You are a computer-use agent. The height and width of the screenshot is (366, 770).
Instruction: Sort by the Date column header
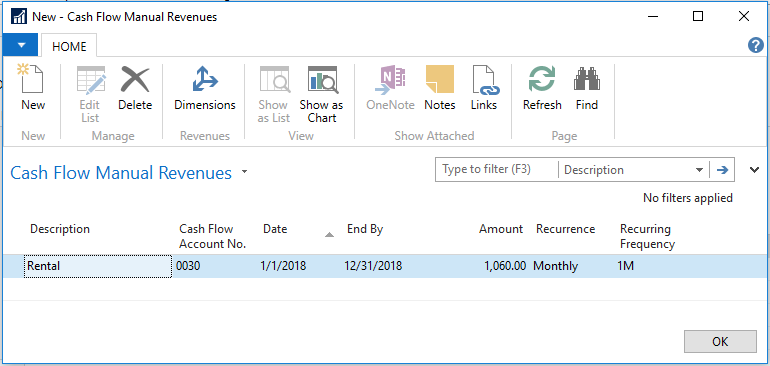[275, 229]
